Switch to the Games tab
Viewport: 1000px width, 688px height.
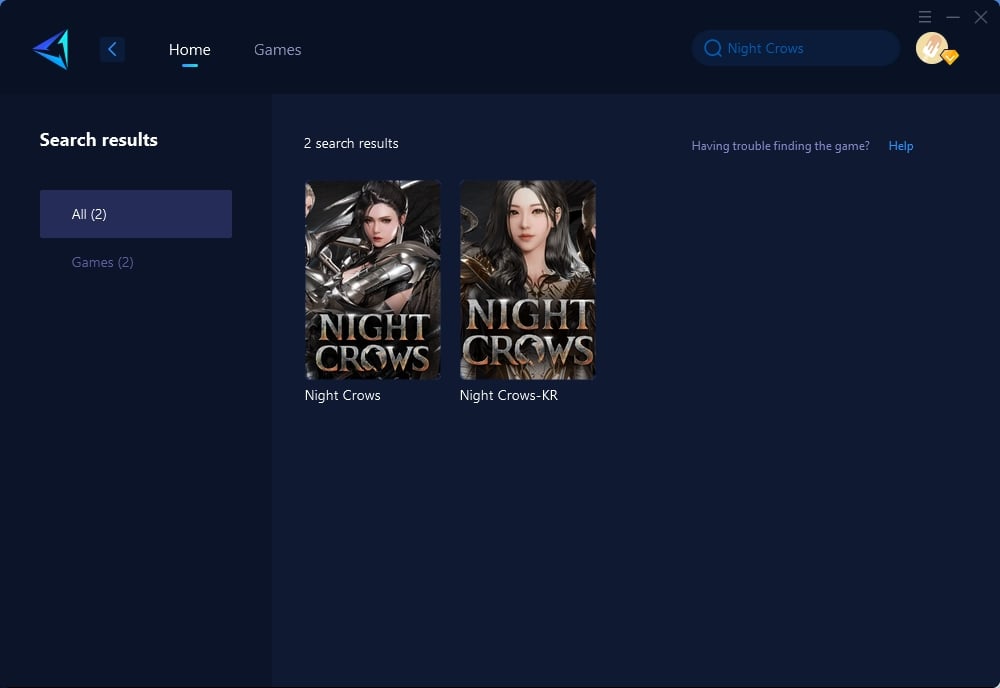click(x=277, y=49)
